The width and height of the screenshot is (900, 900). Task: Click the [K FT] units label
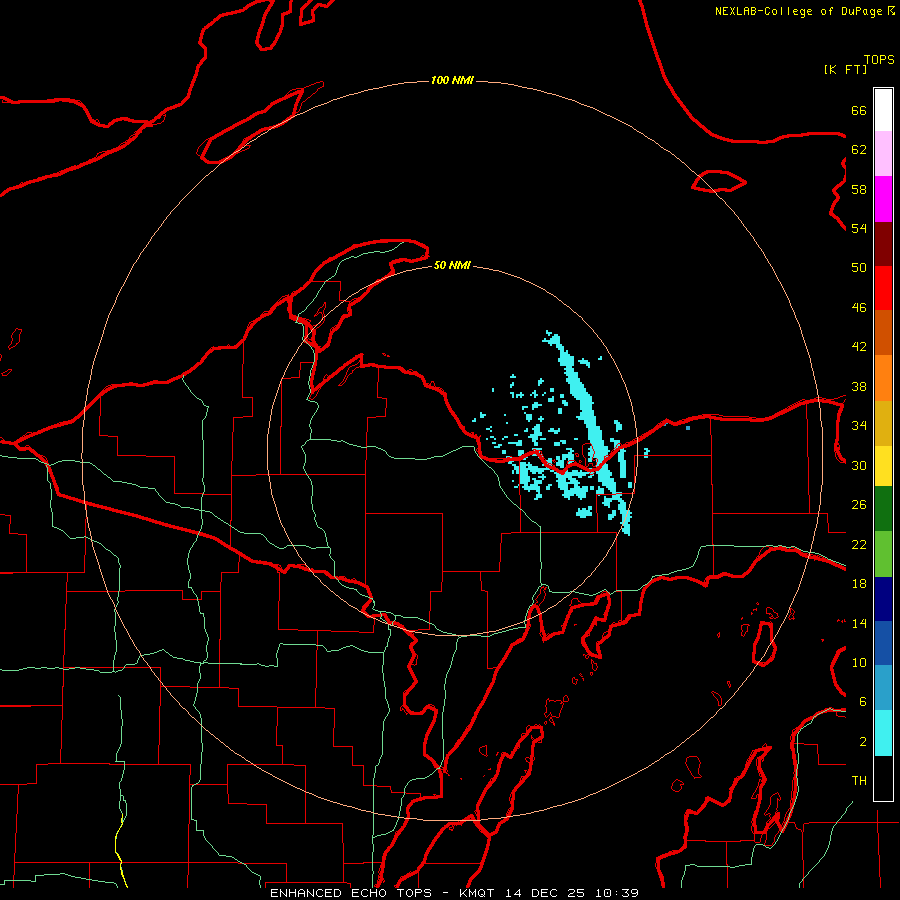click(x=845, y=69)
